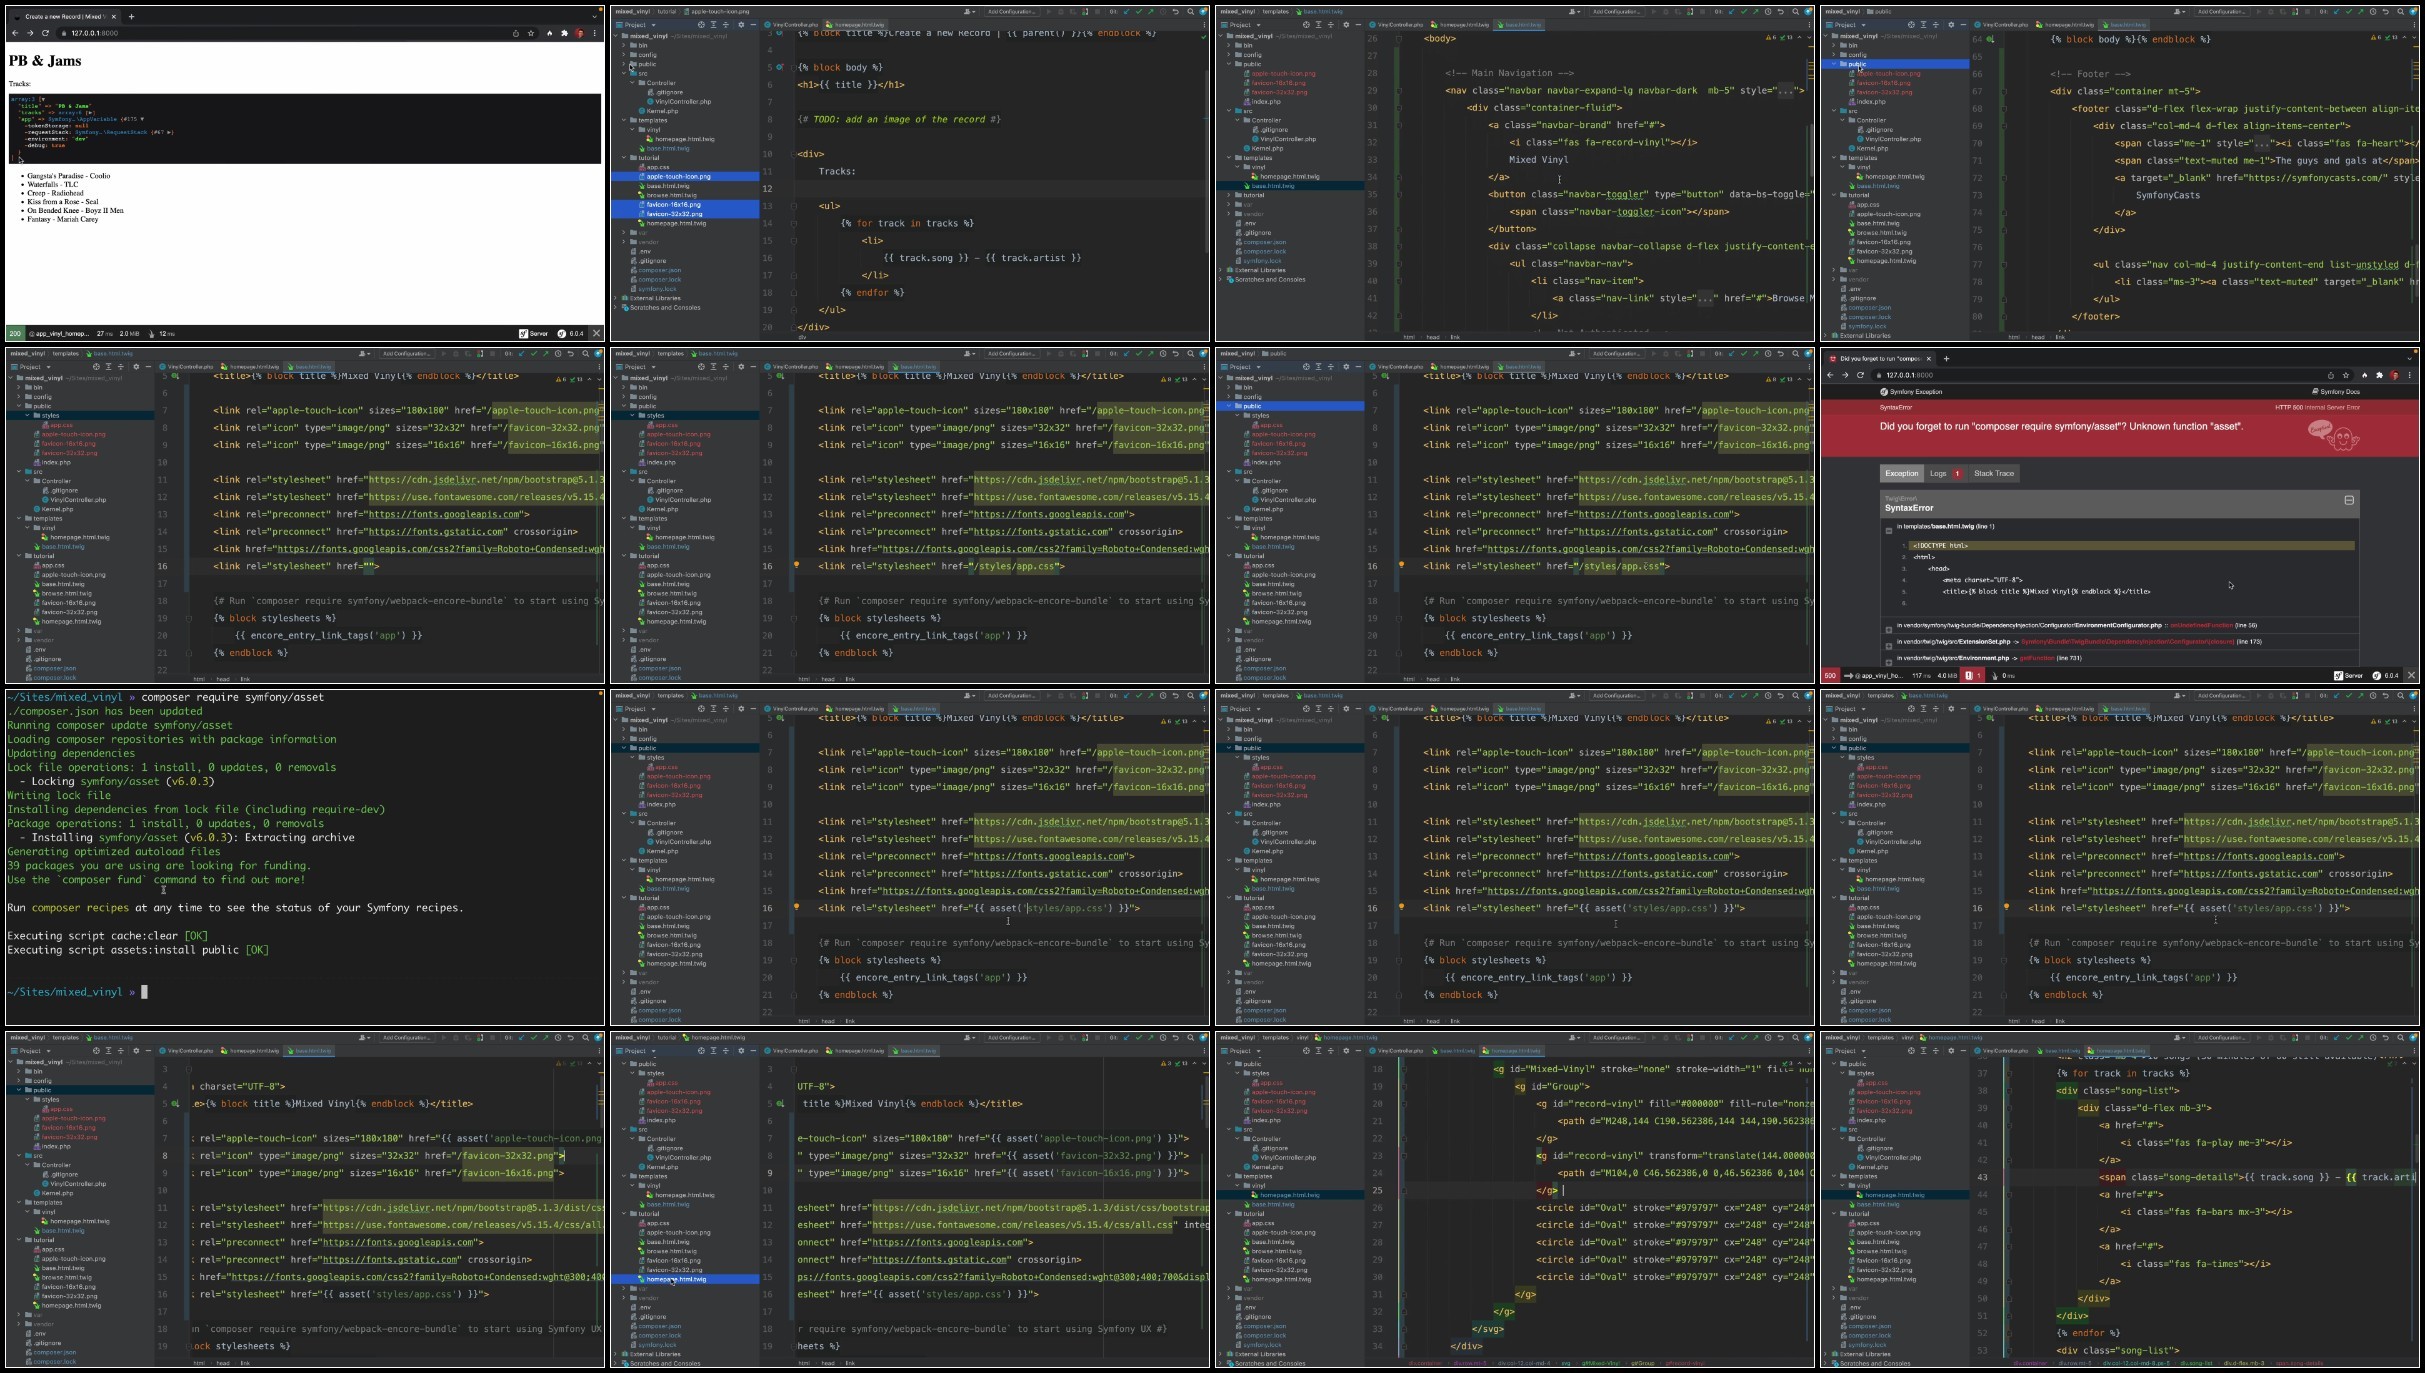This screenshot has width=2425, height=1373.
Task: Open extensions puzzle in PB & Jams browser
Action: click(564, 33)
